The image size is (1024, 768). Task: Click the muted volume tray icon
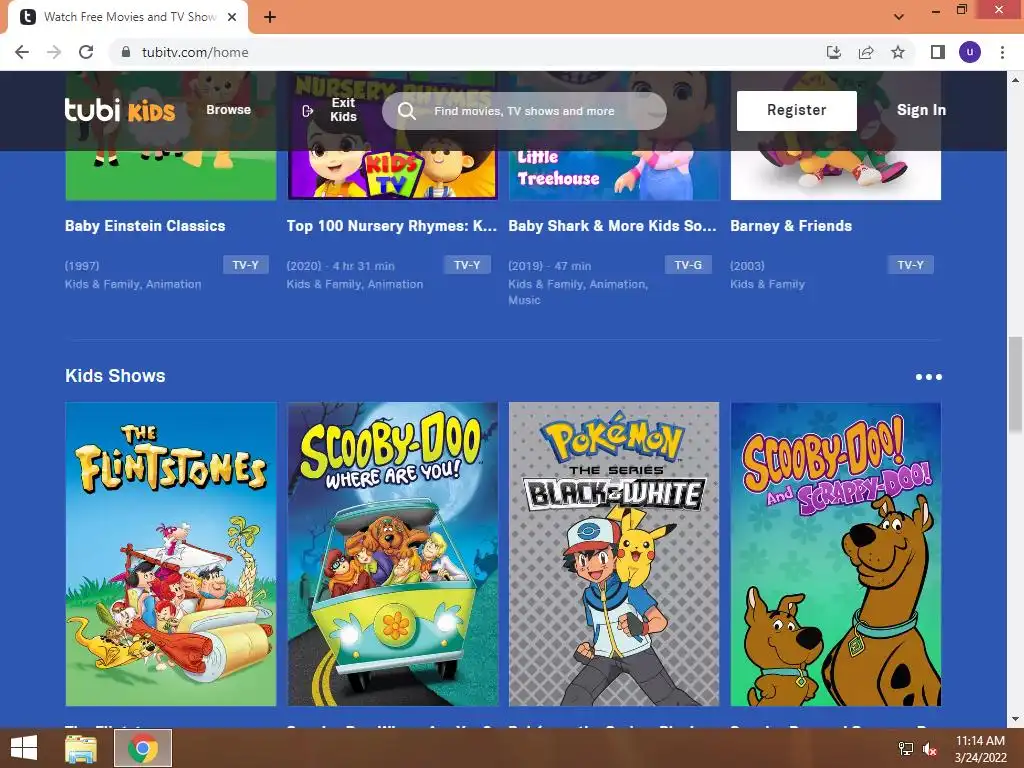coord(929,749)
